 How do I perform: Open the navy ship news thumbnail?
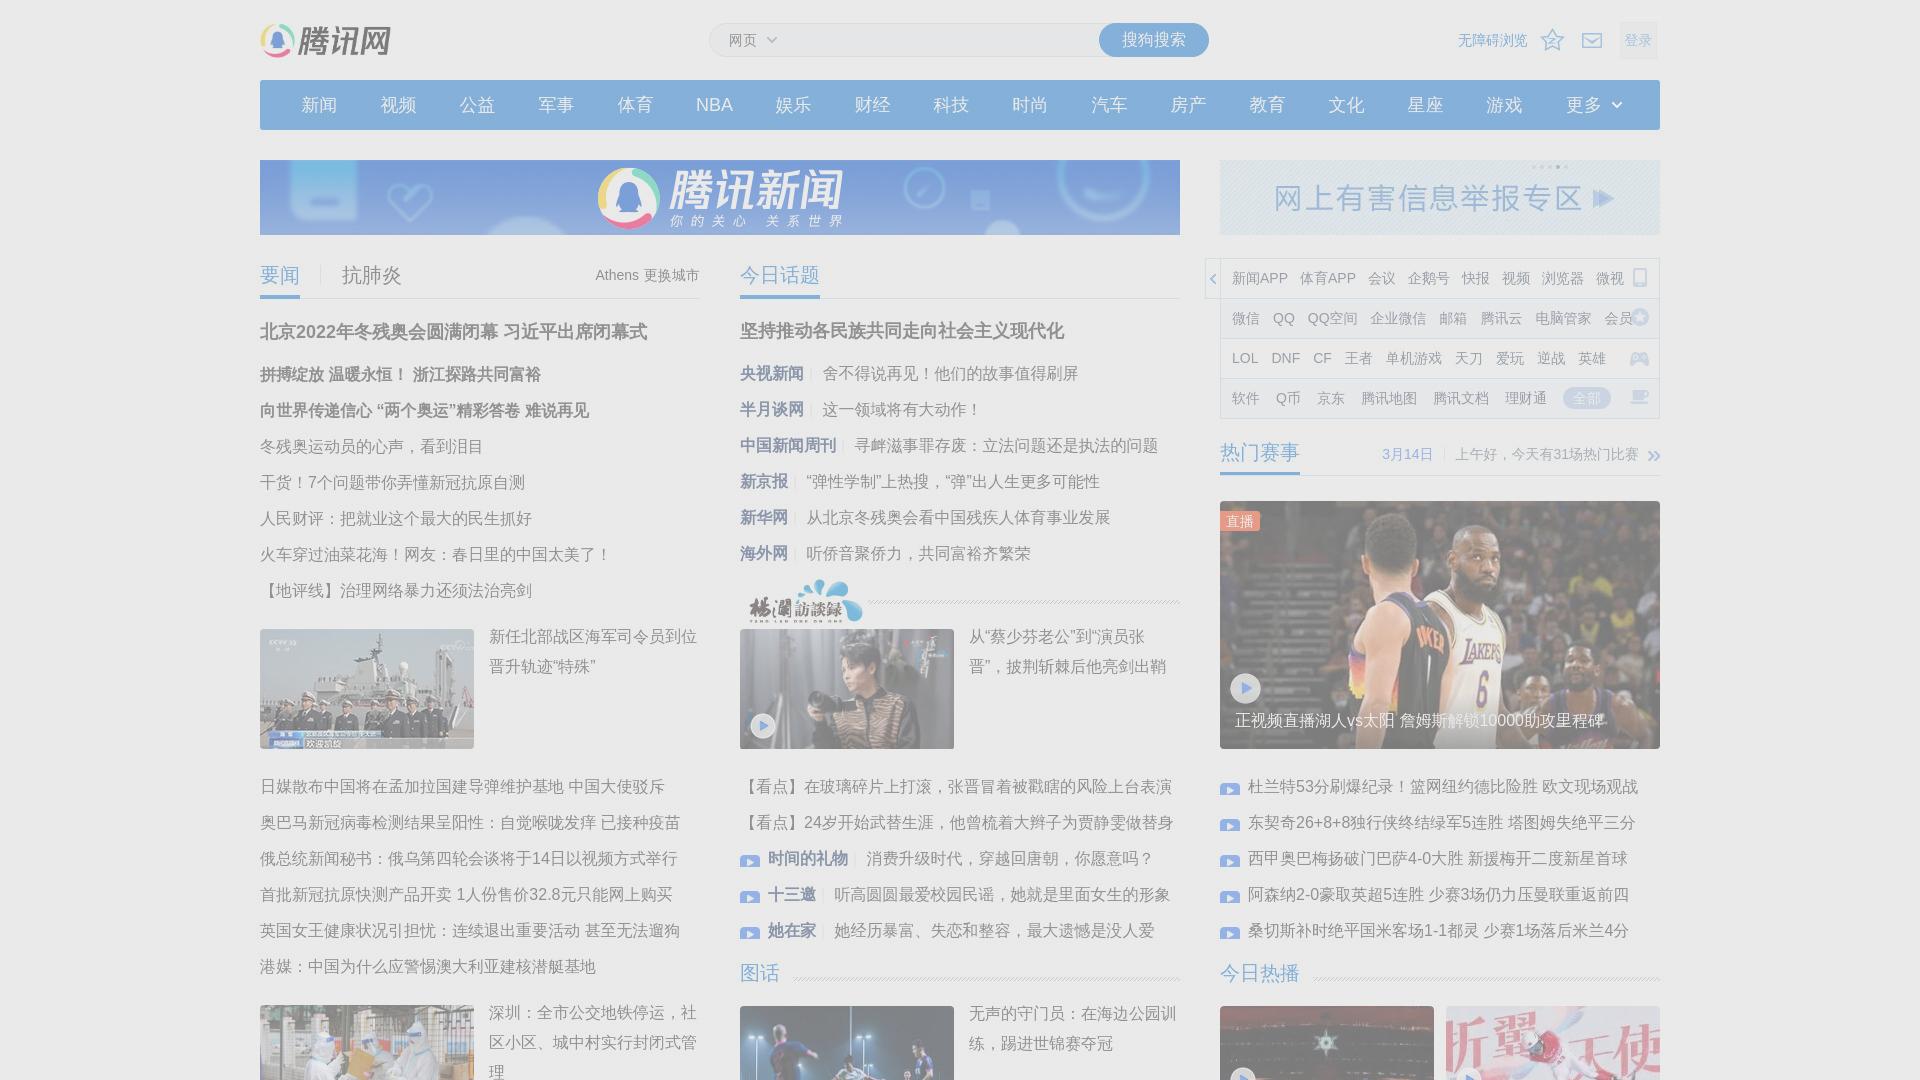(x=367, y=689)
